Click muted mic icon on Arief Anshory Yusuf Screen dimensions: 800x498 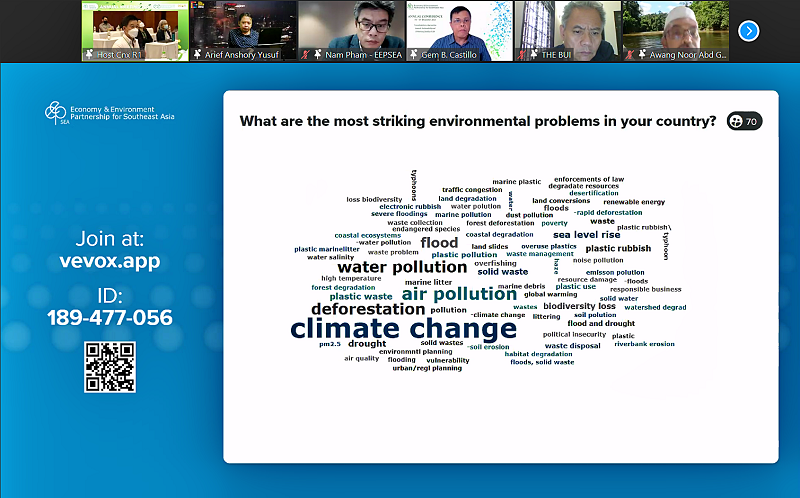point(198,54)
